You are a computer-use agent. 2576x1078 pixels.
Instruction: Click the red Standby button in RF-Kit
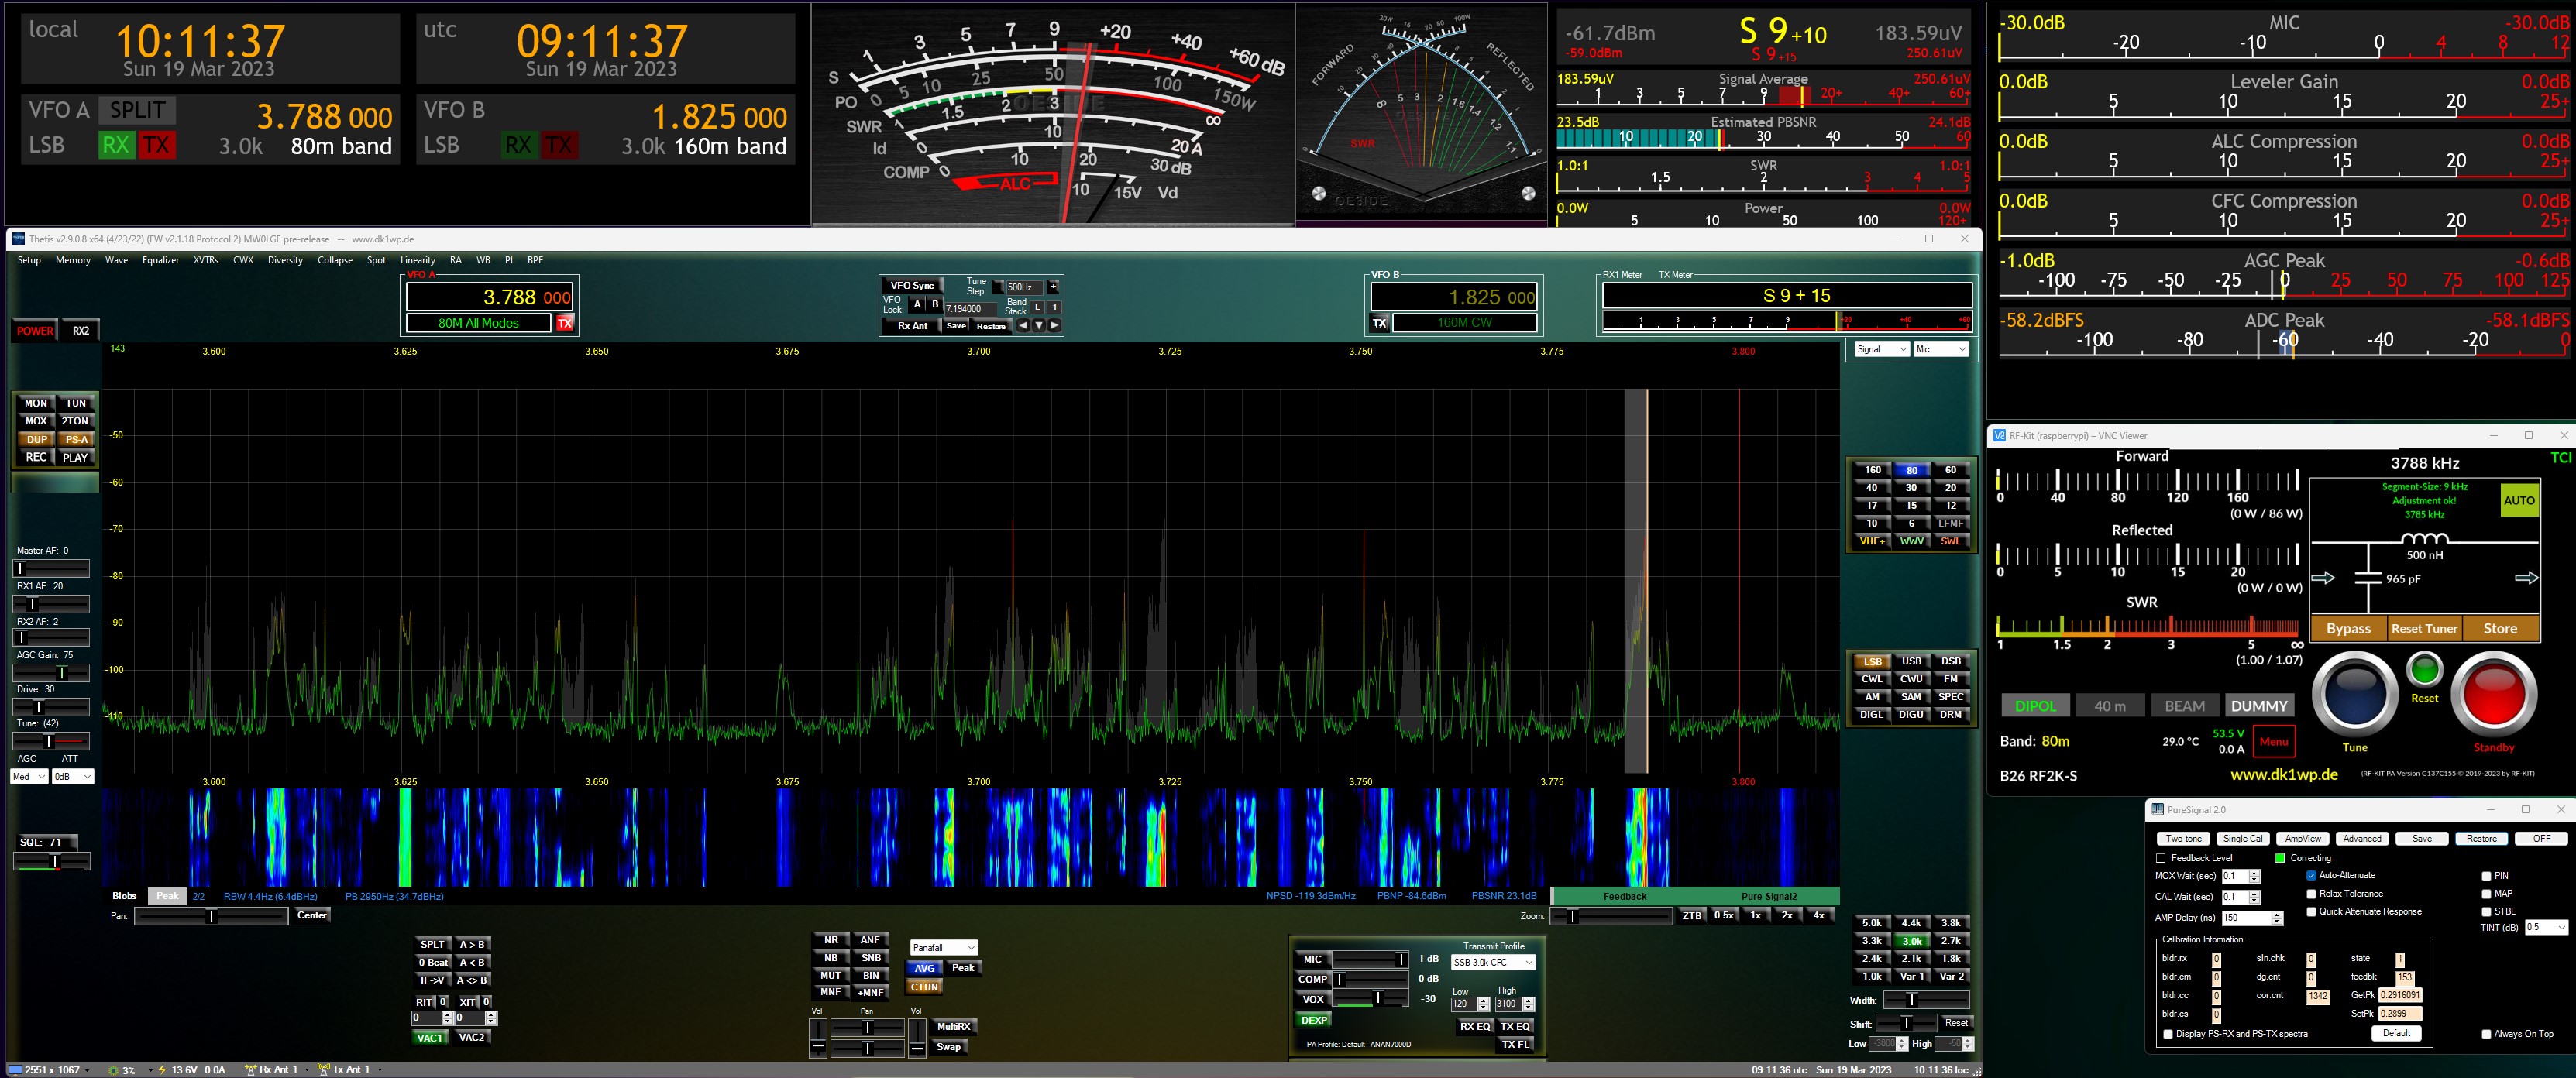tap(2493, 693)
